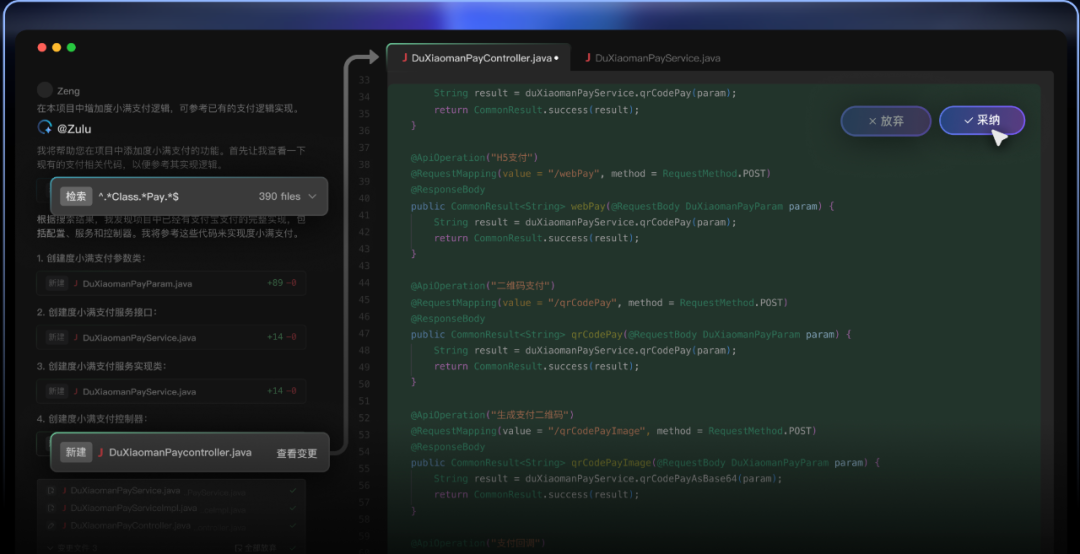The image size is (1080, 554).
Task: Toggle checkmark for DuXiaomanPayService.java in changed files
Action: coord(293,491)
